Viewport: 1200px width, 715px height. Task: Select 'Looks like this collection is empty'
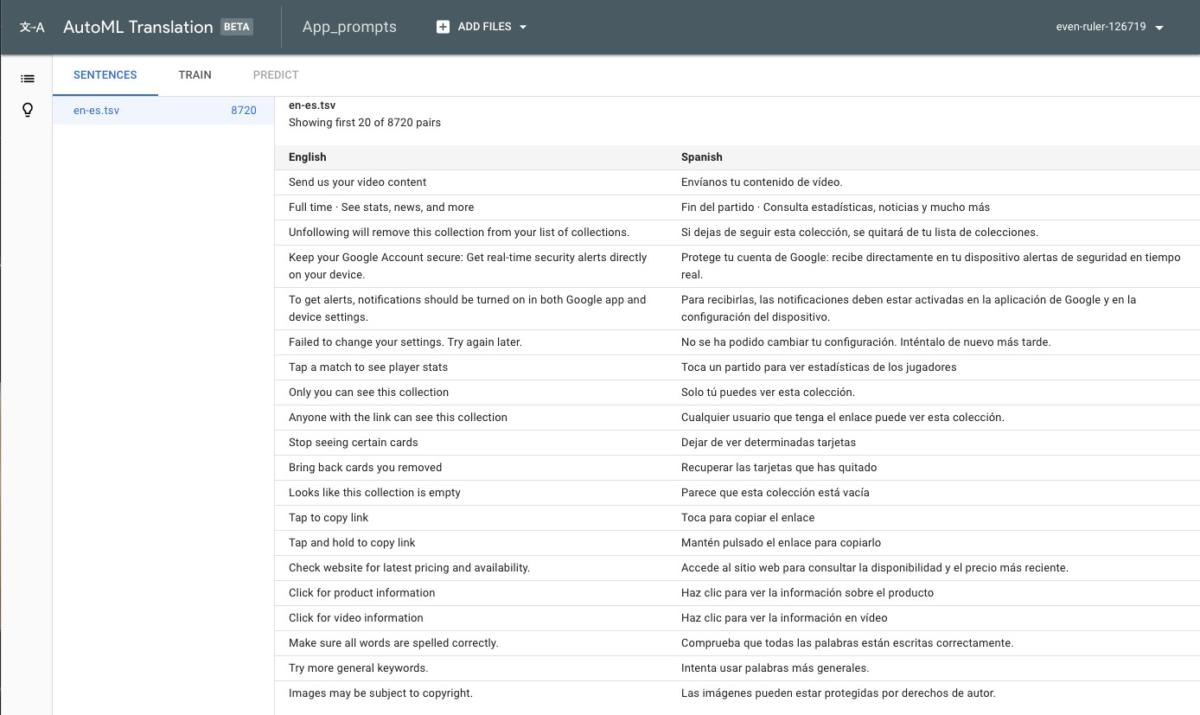pos(374,492)
